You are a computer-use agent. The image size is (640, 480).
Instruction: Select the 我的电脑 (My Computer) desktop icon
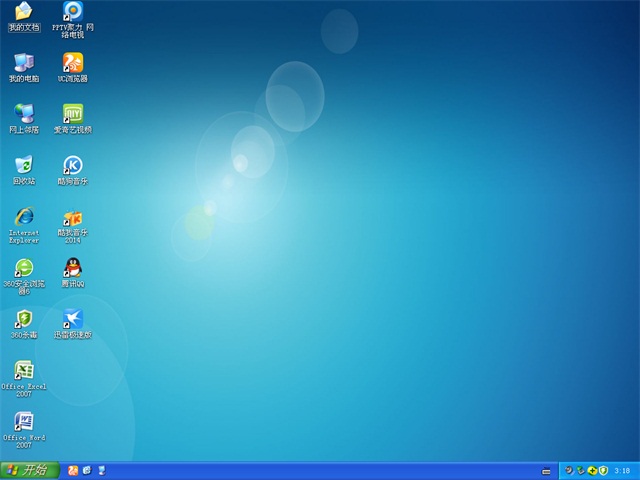(x=23, y=63)
